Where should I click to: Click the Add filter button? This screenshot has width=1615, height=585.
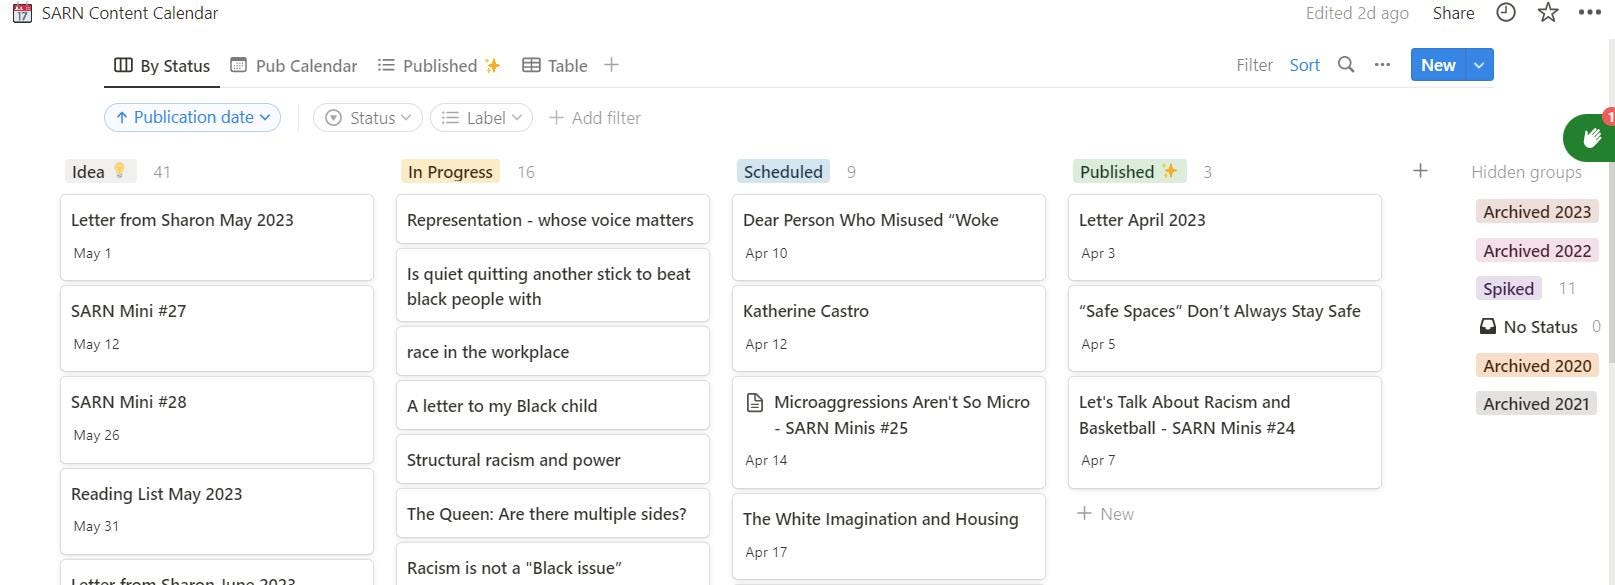(x=594, y=118)
